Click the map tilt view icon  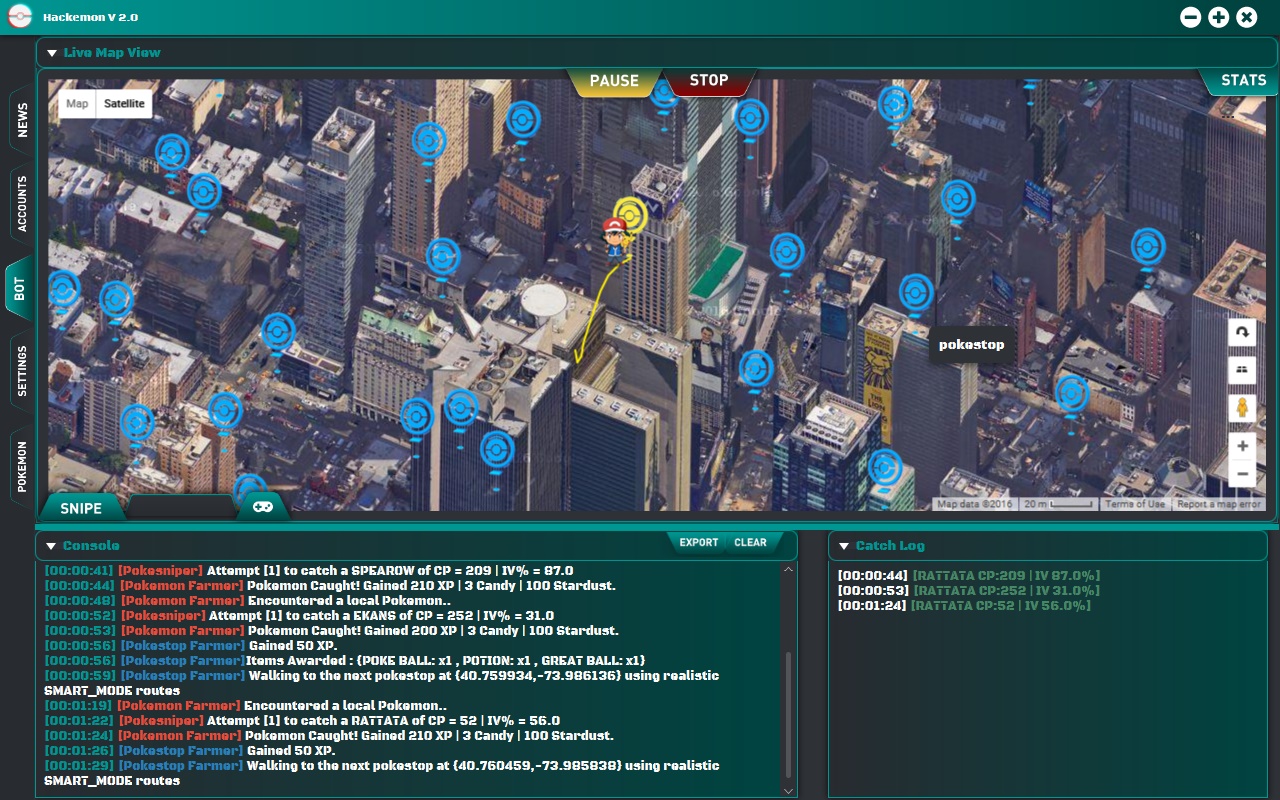[x=1242, y=370]
